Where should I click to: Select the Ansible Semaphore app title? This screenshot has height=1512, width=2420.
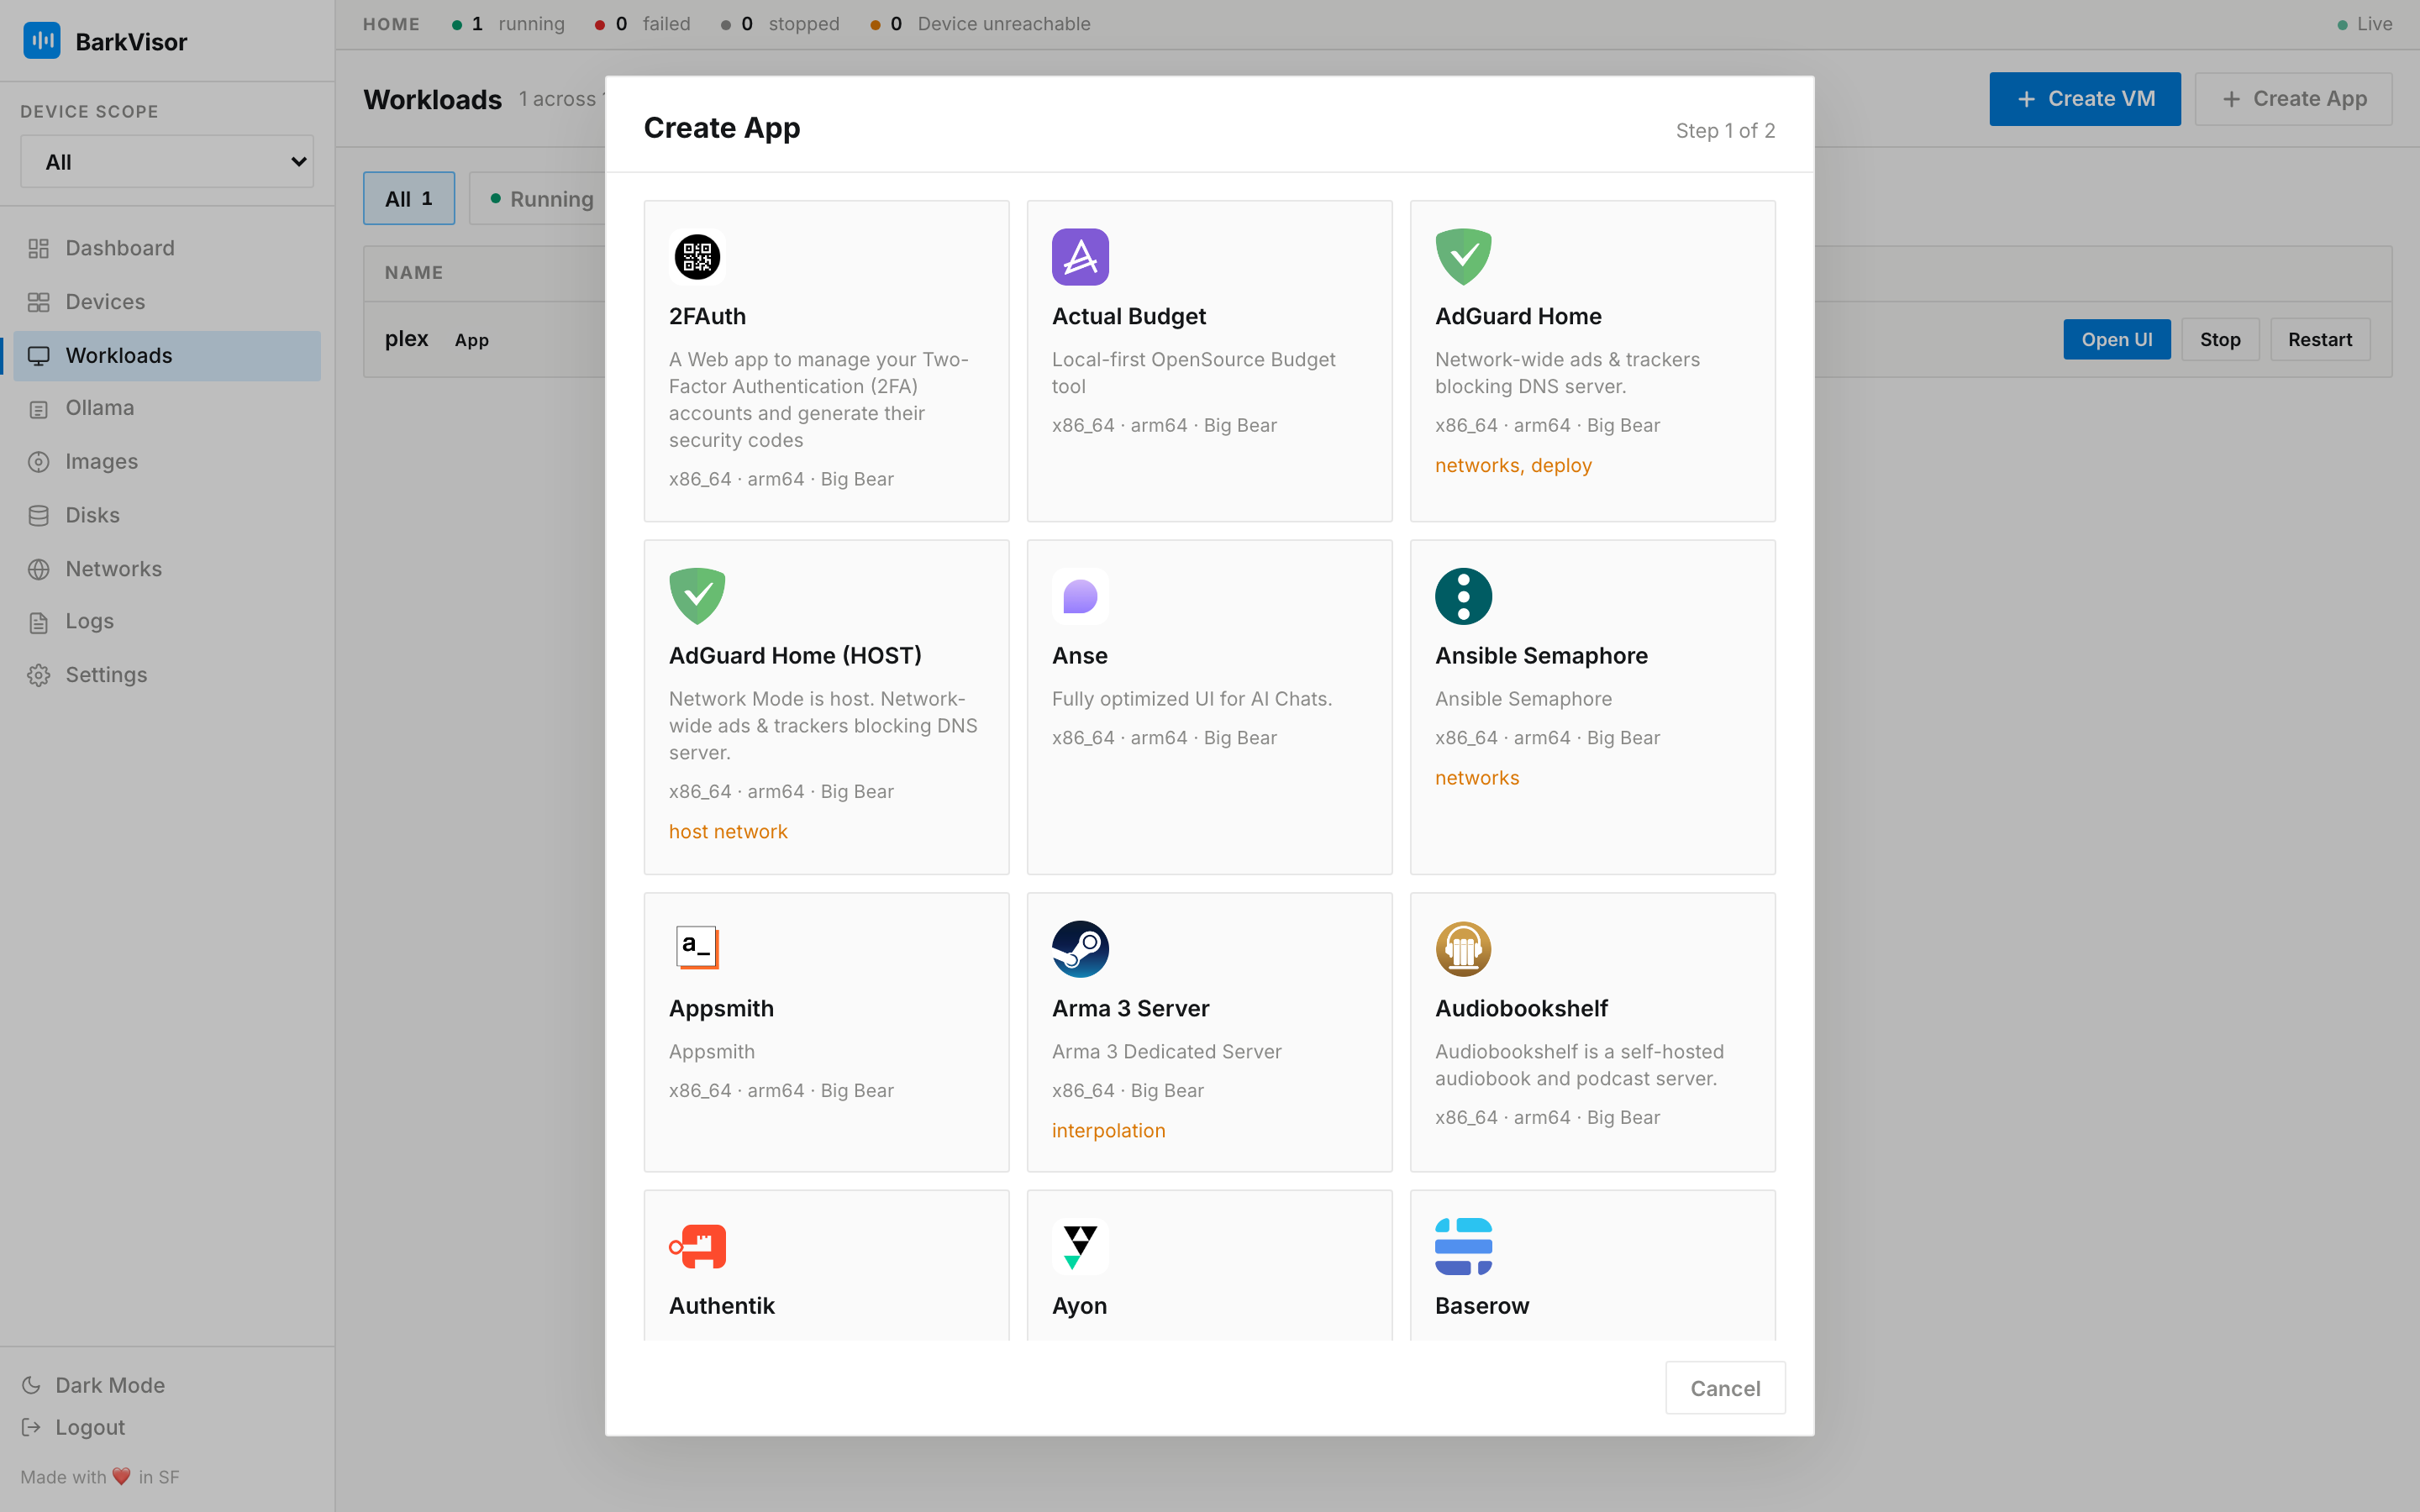click(1541, 656)
